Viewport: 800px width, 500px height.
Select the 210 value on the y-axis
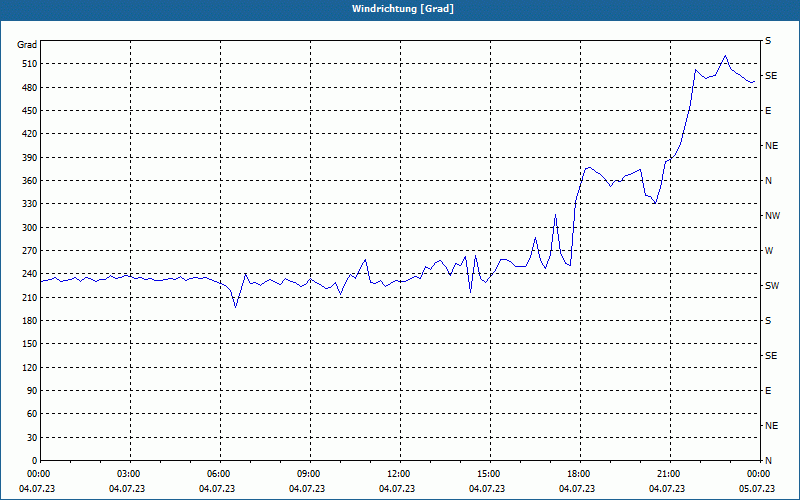[x=29, y=297]
